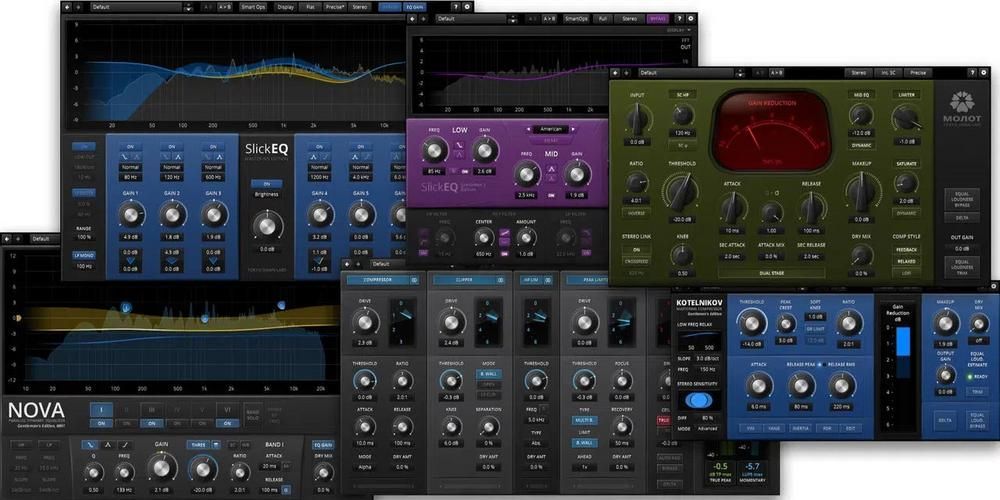Click COMPRESSOR DRIVE knob in Limiter window

click(x=365, y=323)
